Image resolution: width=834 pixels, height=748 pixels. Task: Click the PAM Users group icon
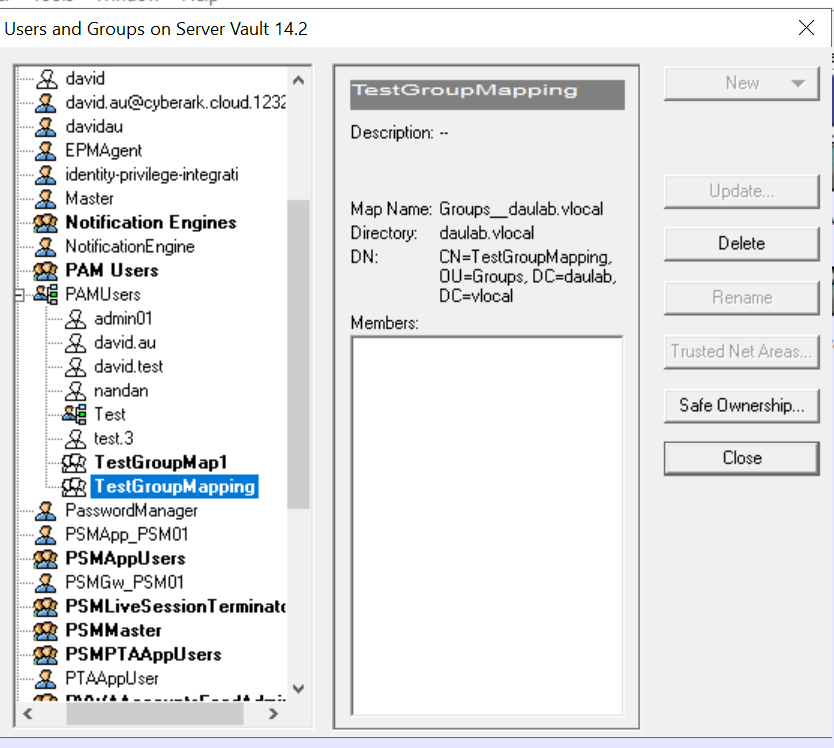(46, 270)
